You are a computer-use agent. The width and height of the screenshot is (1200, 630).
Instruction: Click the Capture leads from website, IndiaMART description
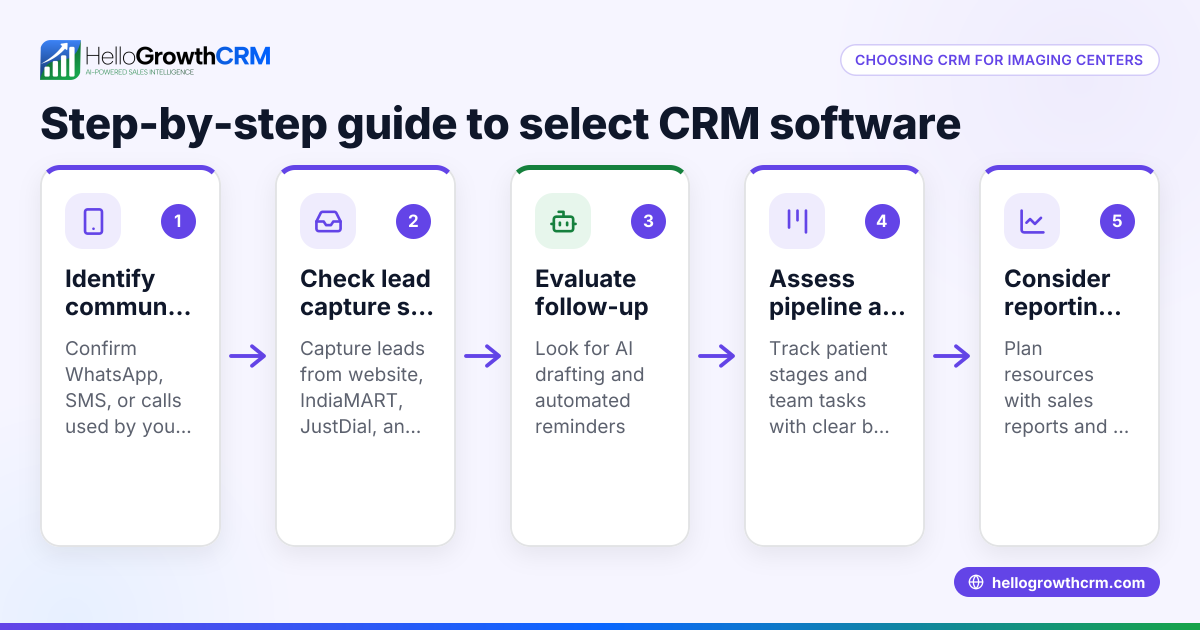click(x=363, y=387)
